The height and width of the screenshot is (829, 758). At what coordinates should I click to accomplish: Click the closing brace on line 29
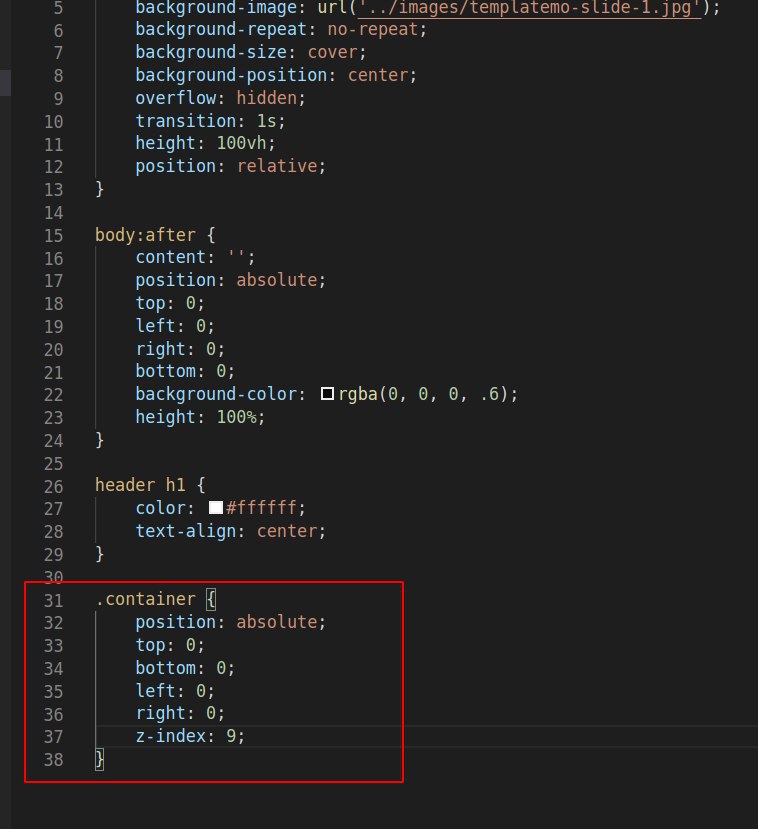point(99,554)
